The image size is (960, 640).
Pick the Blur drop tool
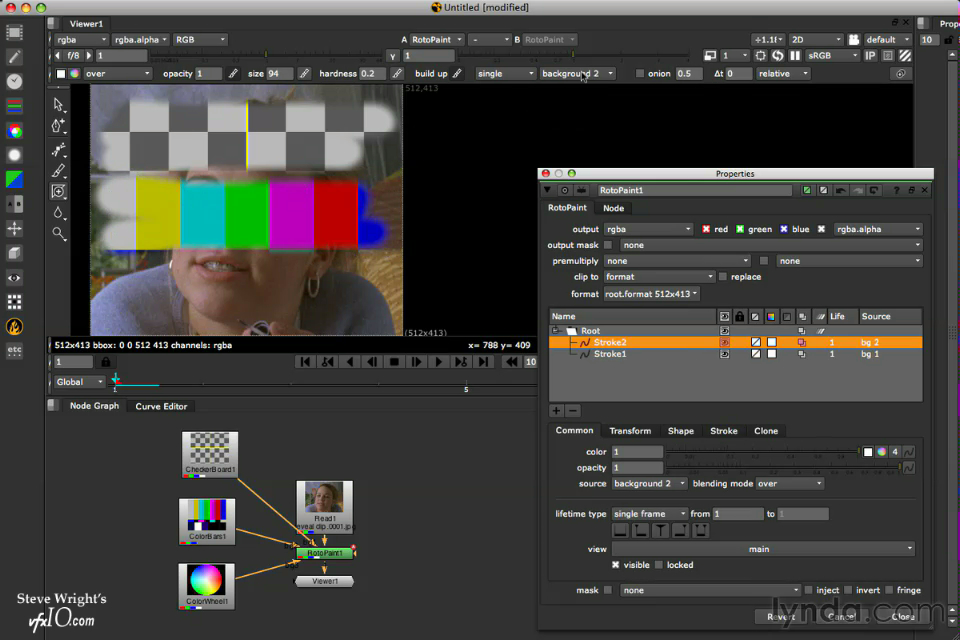click(x=59, y=212)
